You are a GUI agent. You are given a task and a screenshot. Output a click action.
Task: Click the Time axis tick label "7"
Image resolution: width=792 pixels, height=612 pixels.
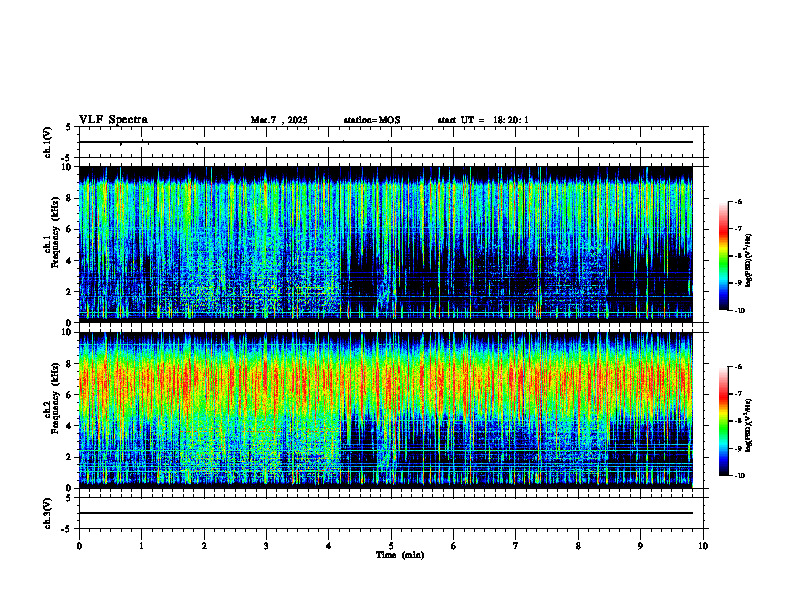516,546
